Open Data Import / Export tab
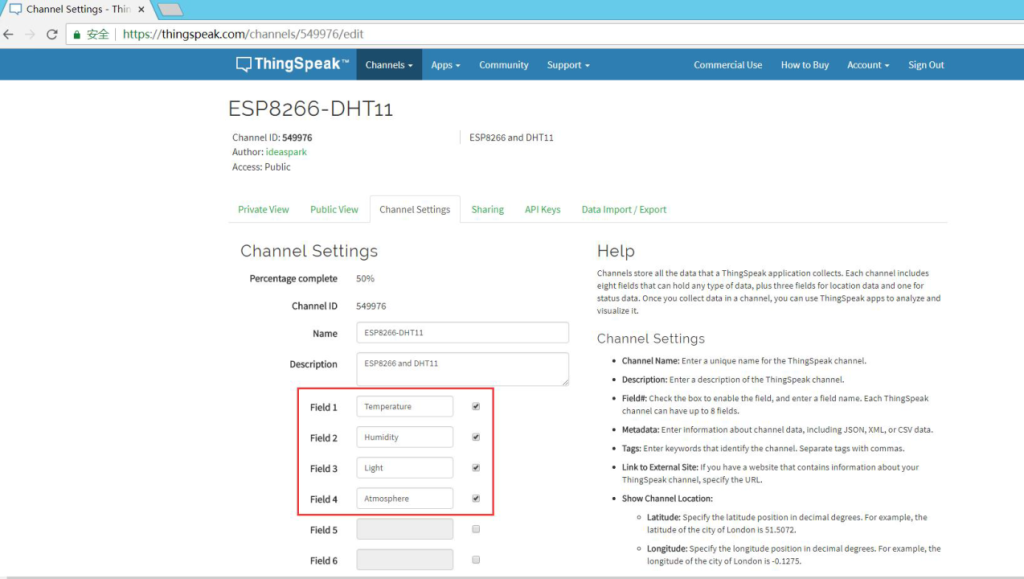1024x579 pixels. coord(624,210)
